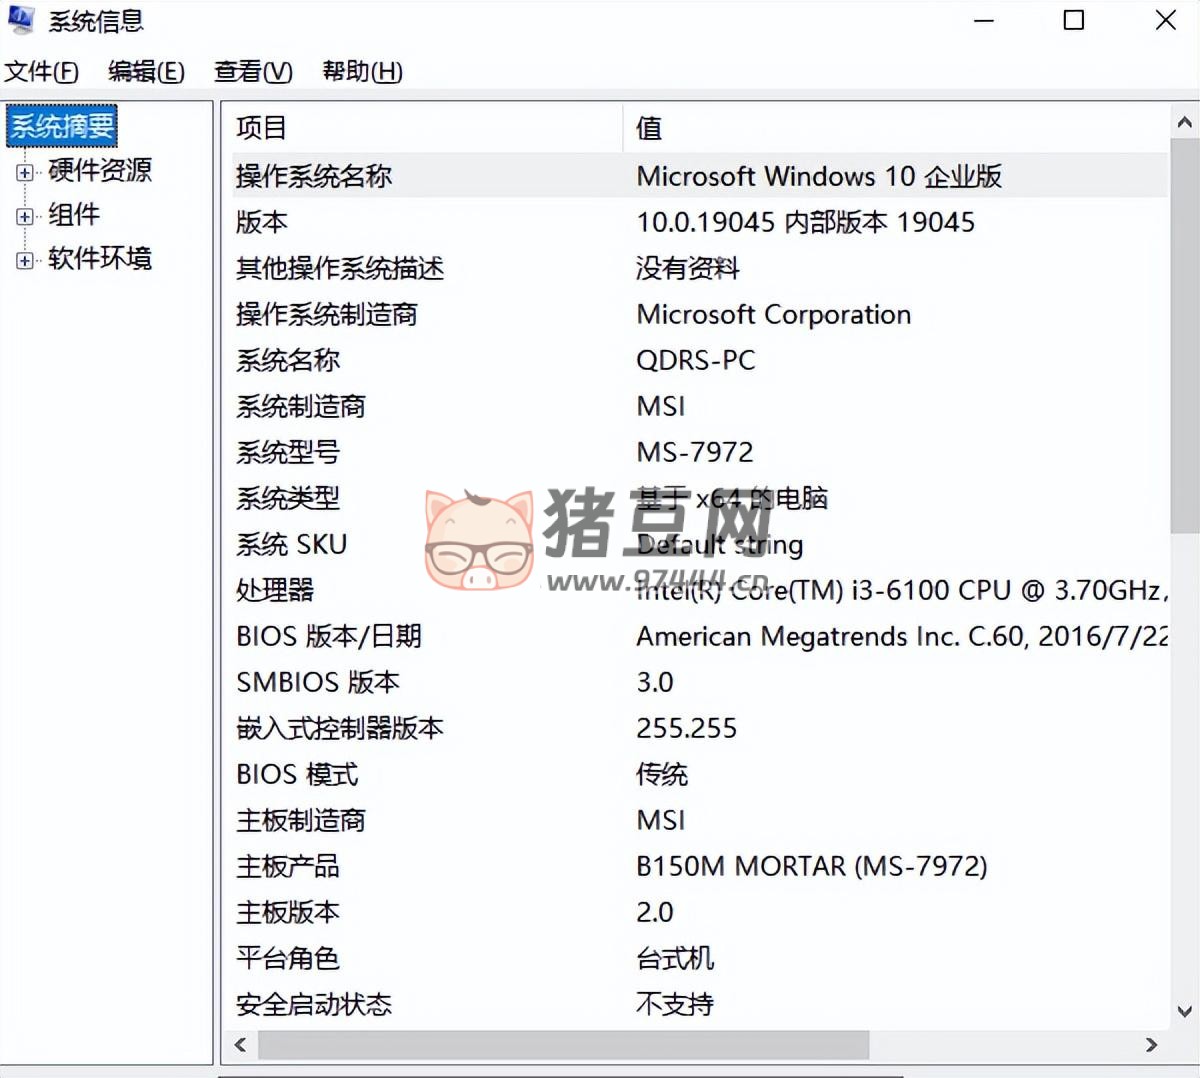Maximize the 系统信息 window
This screenshot has width=1200, height=1078.
[x=1074, y=20]
